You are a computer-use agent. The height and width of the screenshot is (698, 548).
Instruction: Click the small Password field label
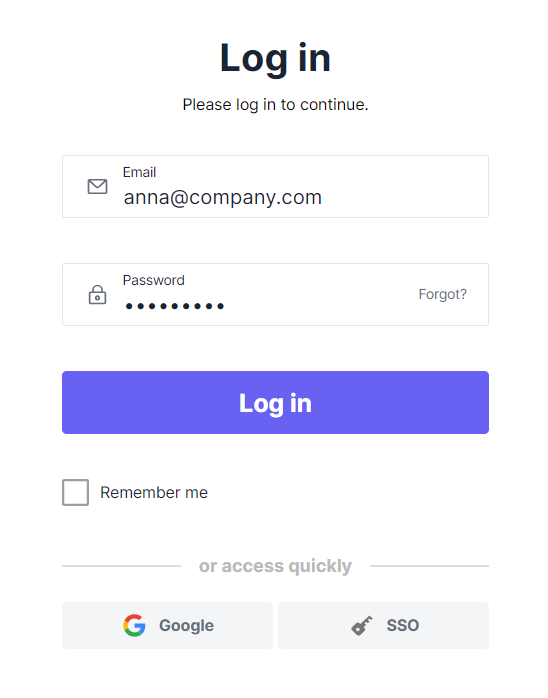[x=154, y=280]
